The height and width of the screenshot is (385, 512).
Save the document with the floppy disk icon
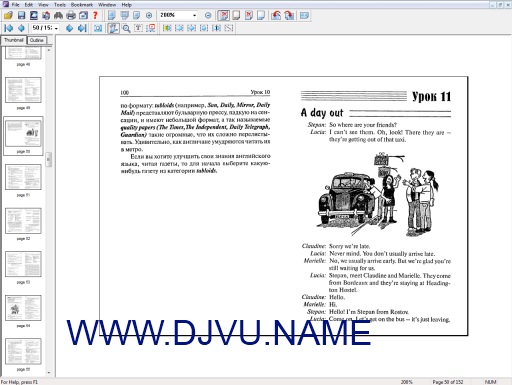(21, 15)
